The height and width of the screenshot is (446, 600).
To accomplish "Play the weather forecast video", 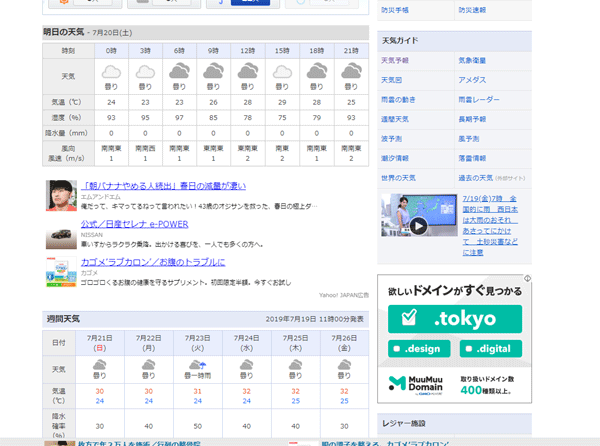I will tap(418, 226).
